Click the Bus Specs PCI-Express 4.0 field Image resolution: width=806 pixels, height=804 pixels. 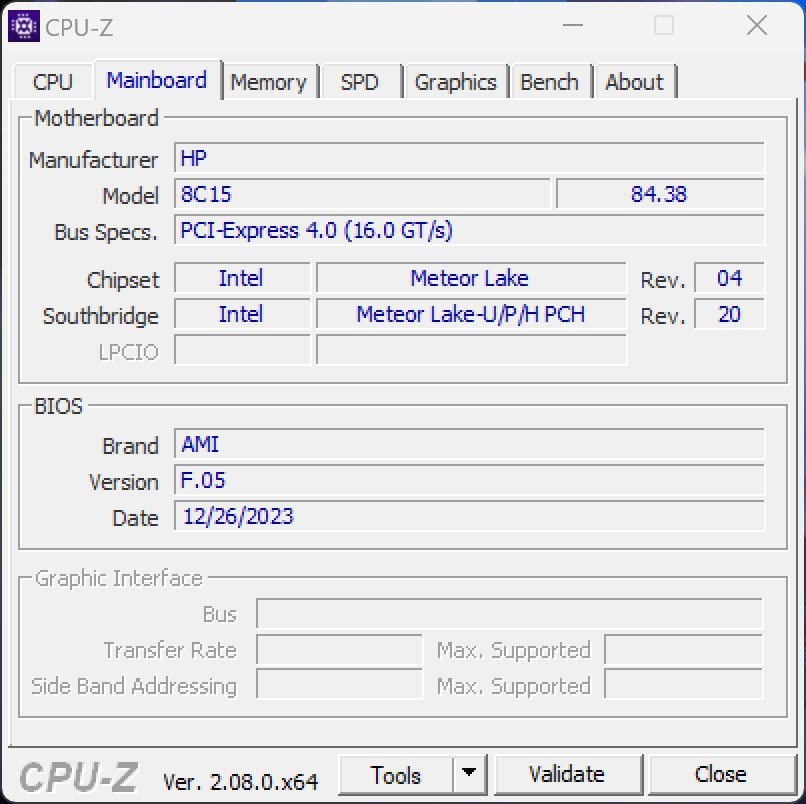coord(469,230)
